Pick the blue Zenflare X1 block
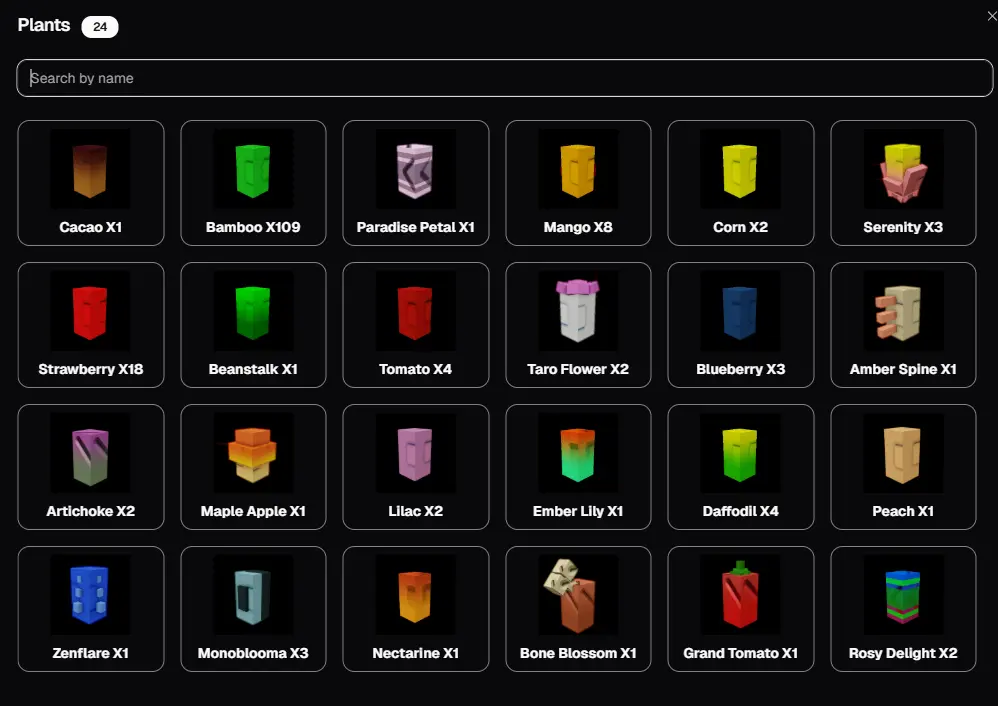The height and width of the screenshot is (706, 998). click(90, 595)
